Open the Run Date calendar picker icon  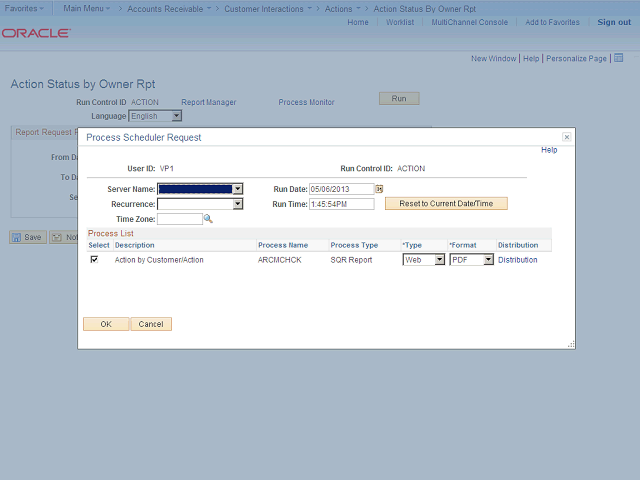coord(379,189)
